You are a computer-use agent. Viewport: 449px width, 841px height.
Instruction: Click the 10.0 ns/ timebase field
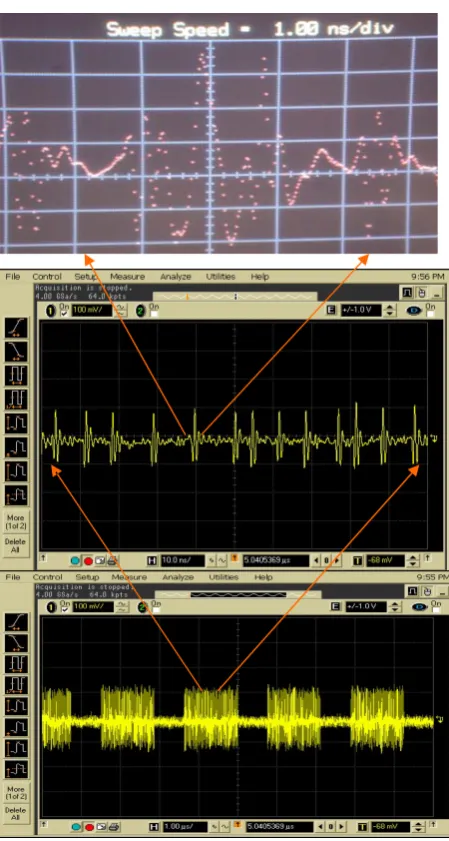(x=183, y=561)
